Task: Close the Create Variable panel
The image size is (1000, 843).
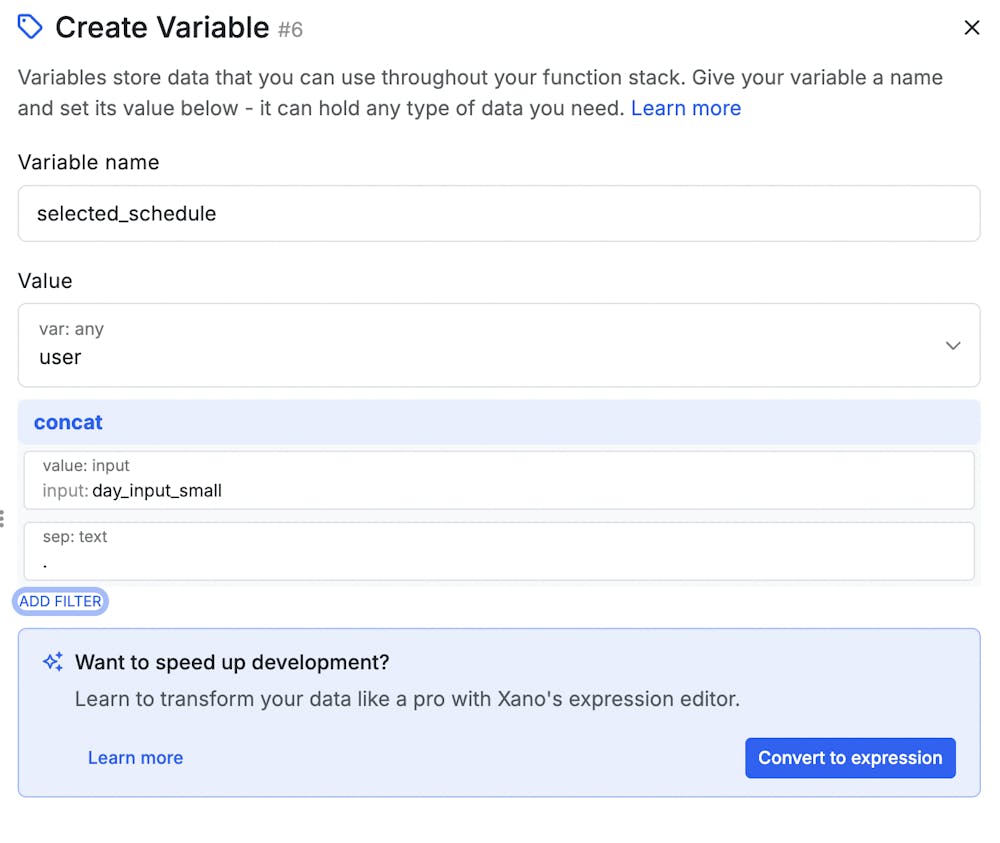Action: 971,27
